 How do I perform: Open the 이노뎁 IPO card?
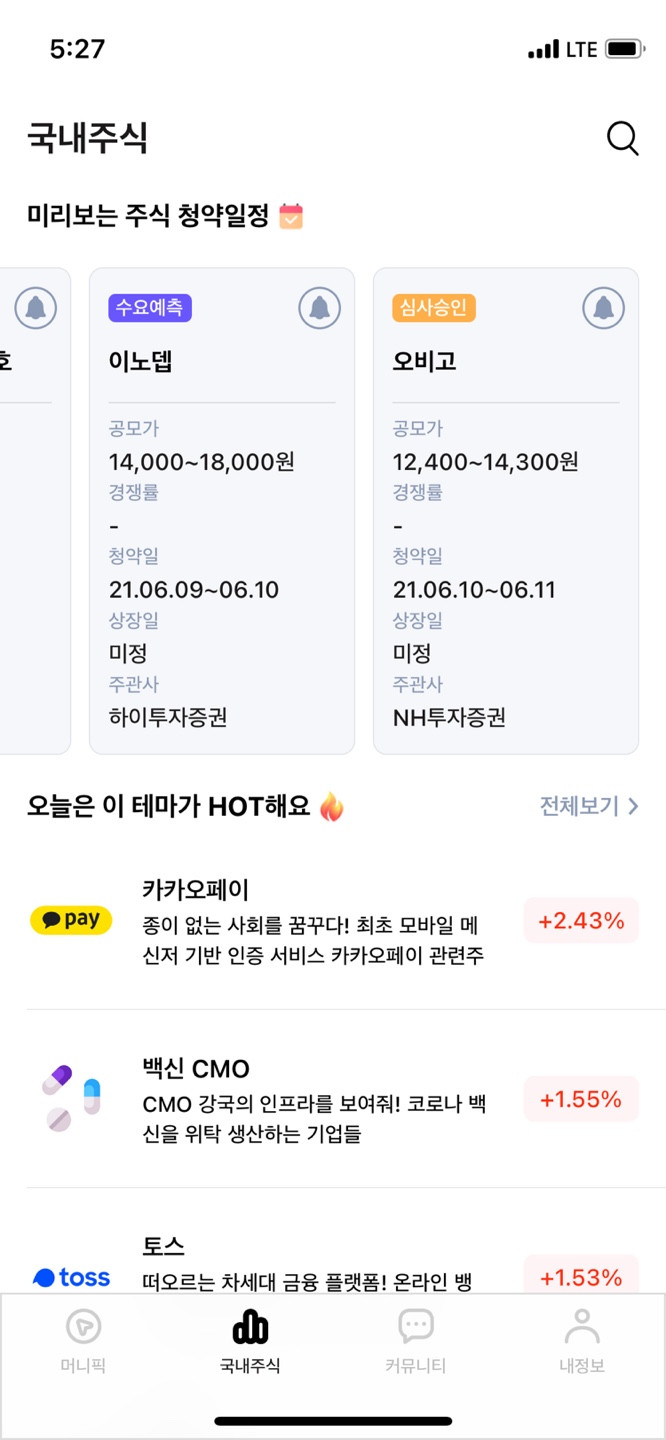tap(222, 511)
